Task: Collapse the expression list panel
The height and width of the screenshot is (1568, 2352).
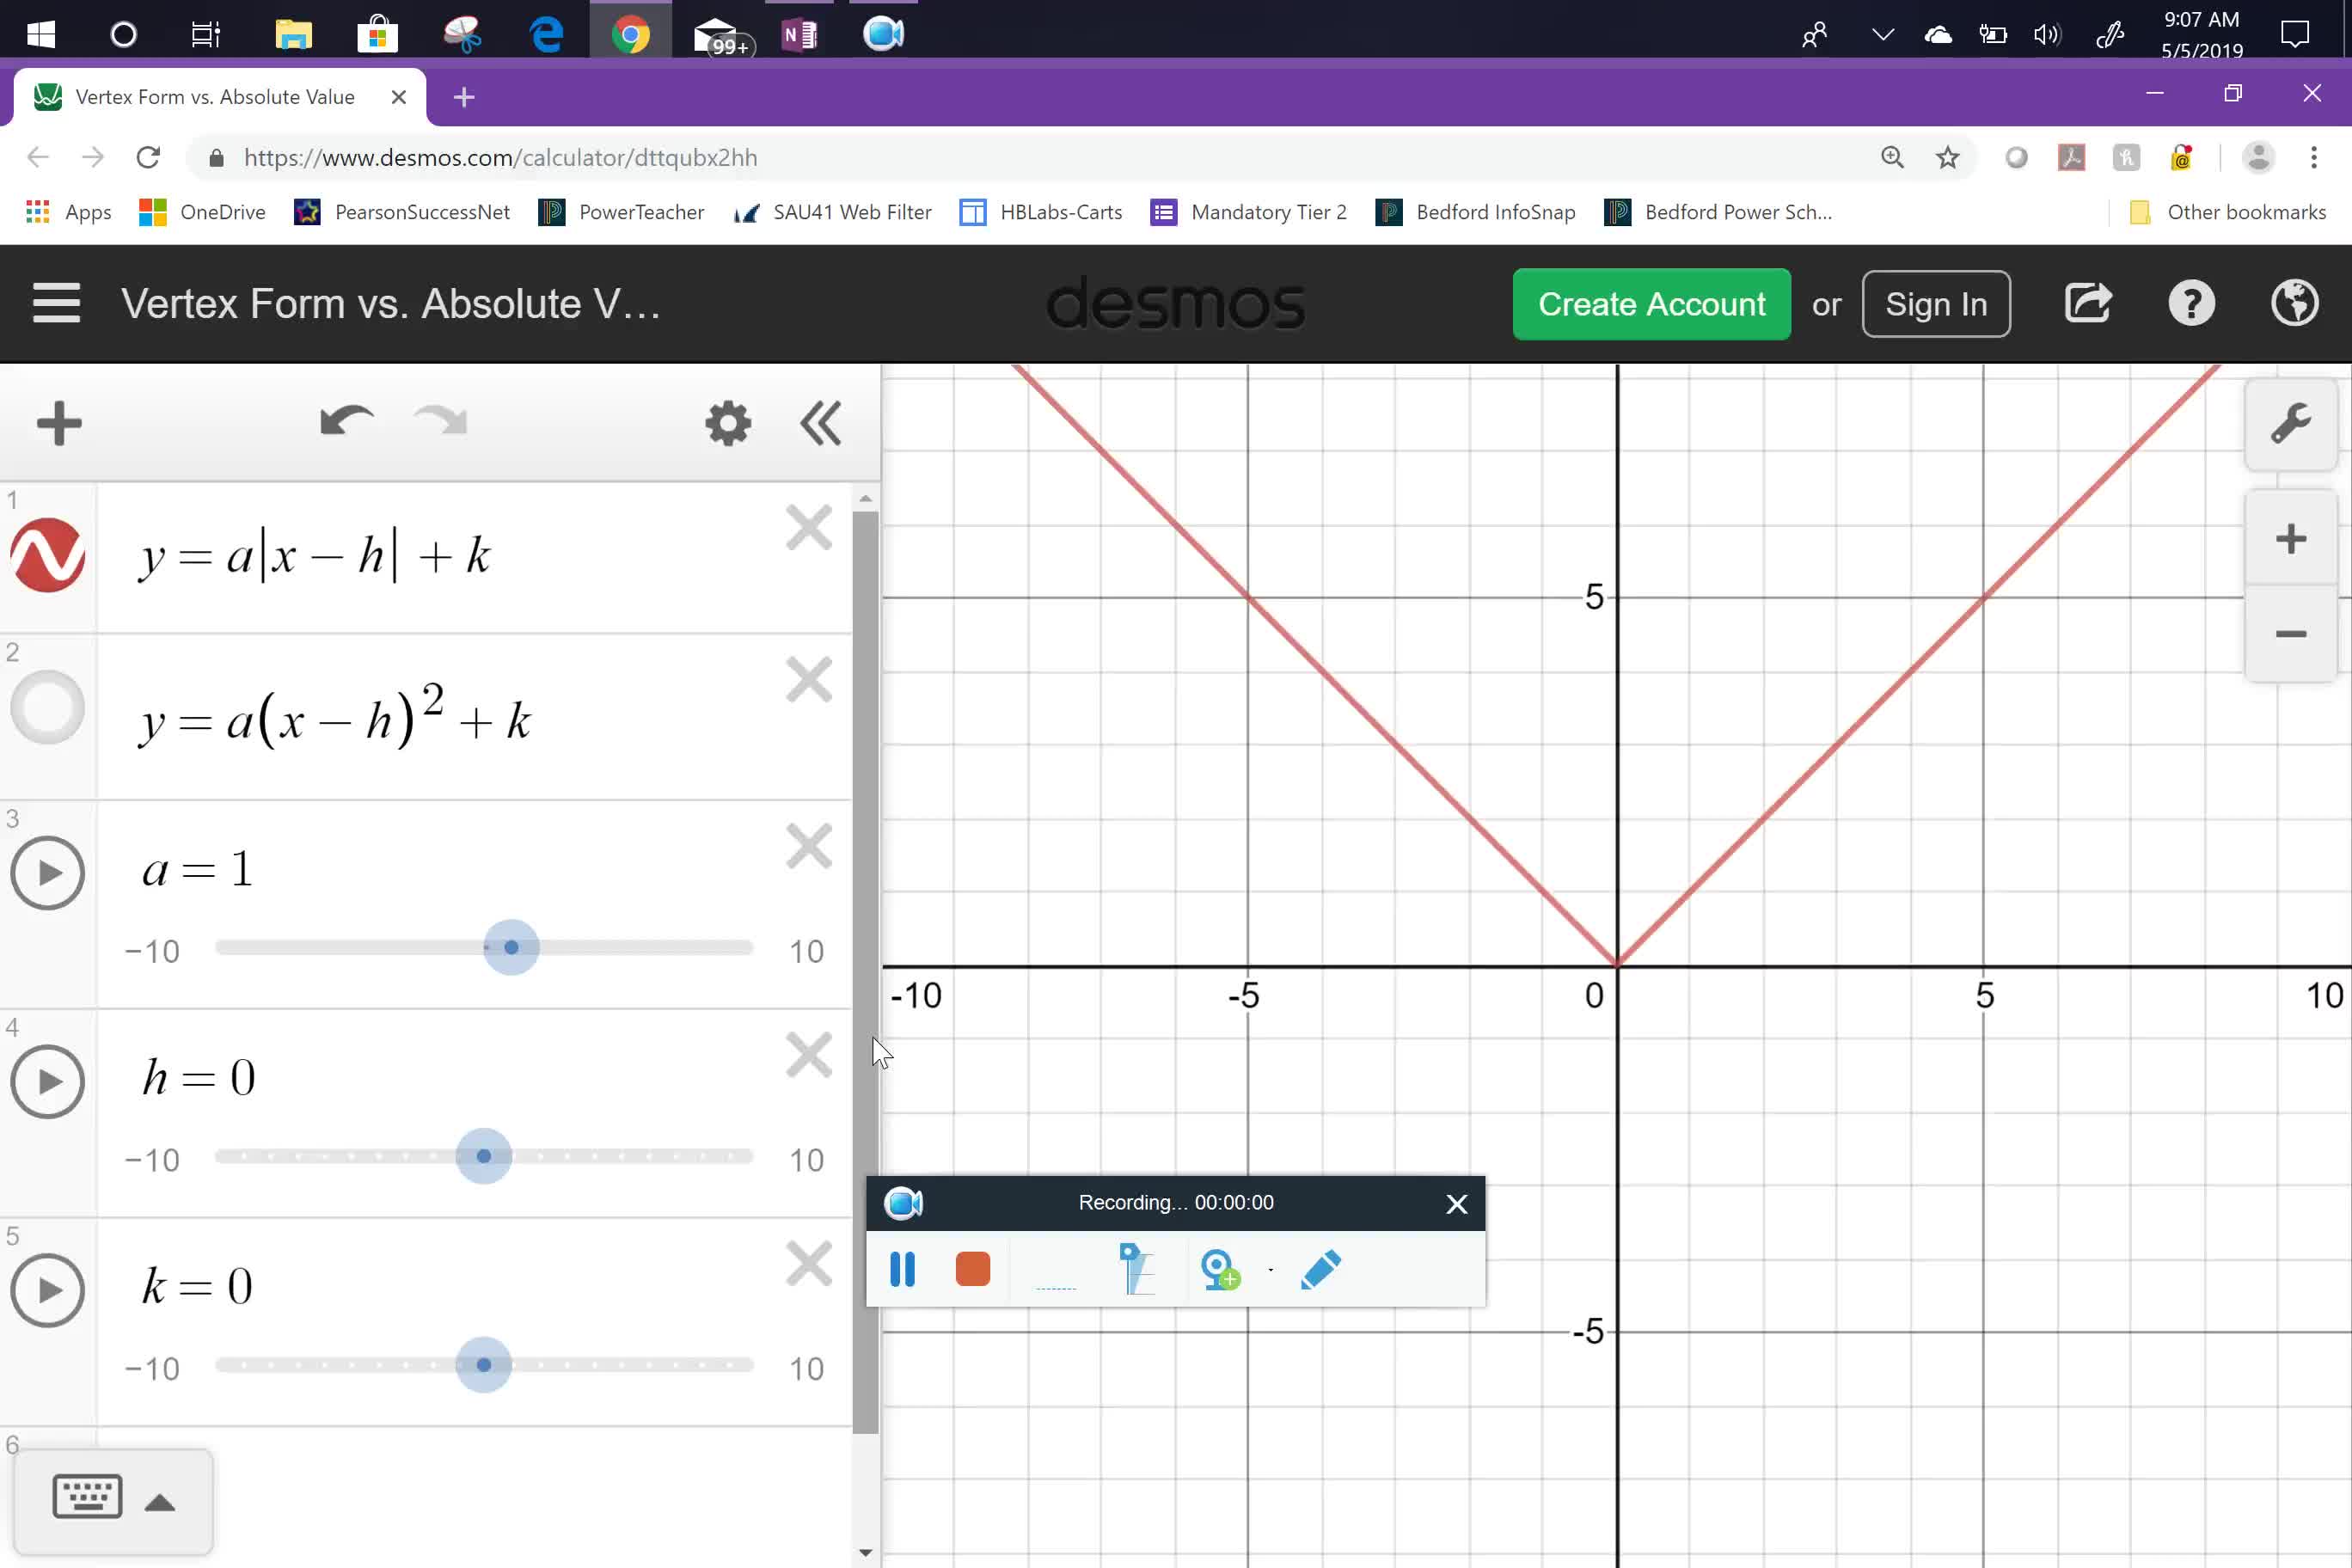Action: pyautogui.click(x=819, y=422)
